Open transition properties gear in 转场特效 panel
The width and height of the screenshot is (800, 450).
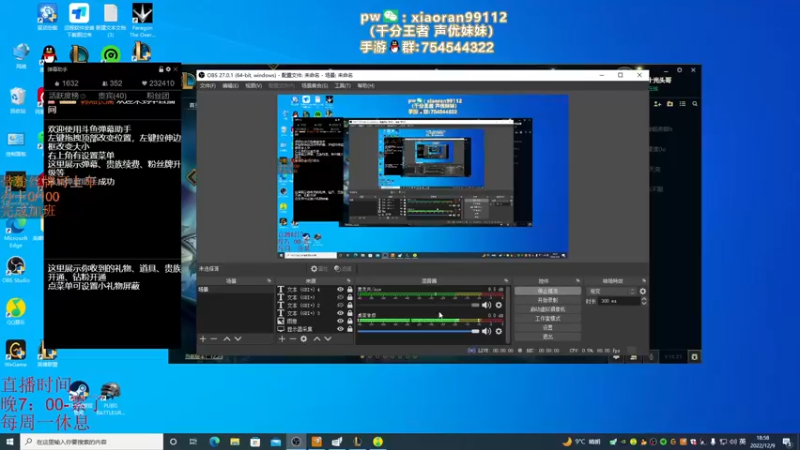pyautogui.click(x=642, y=291)
